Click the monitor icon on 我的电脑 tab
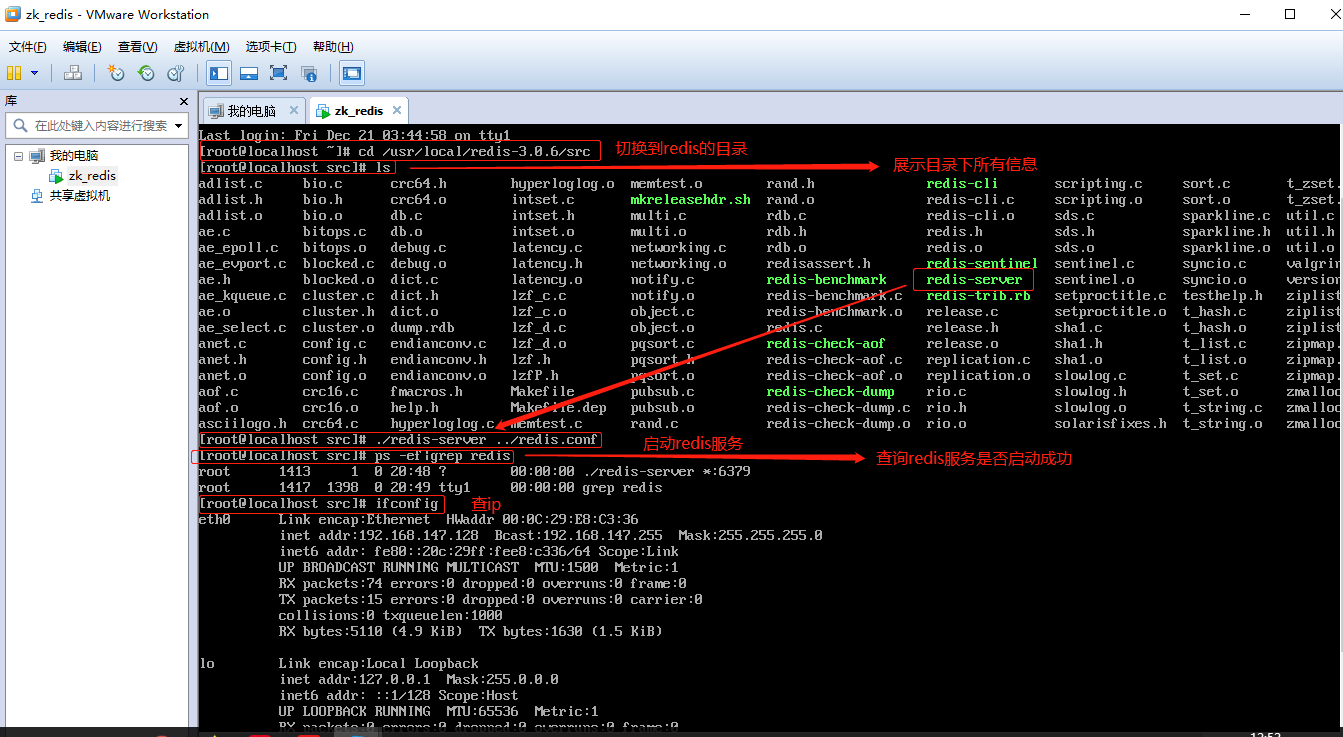Image resolution: width=1343 pixels, height=737 pixels. pyautogui.click(x=216, y=111)
